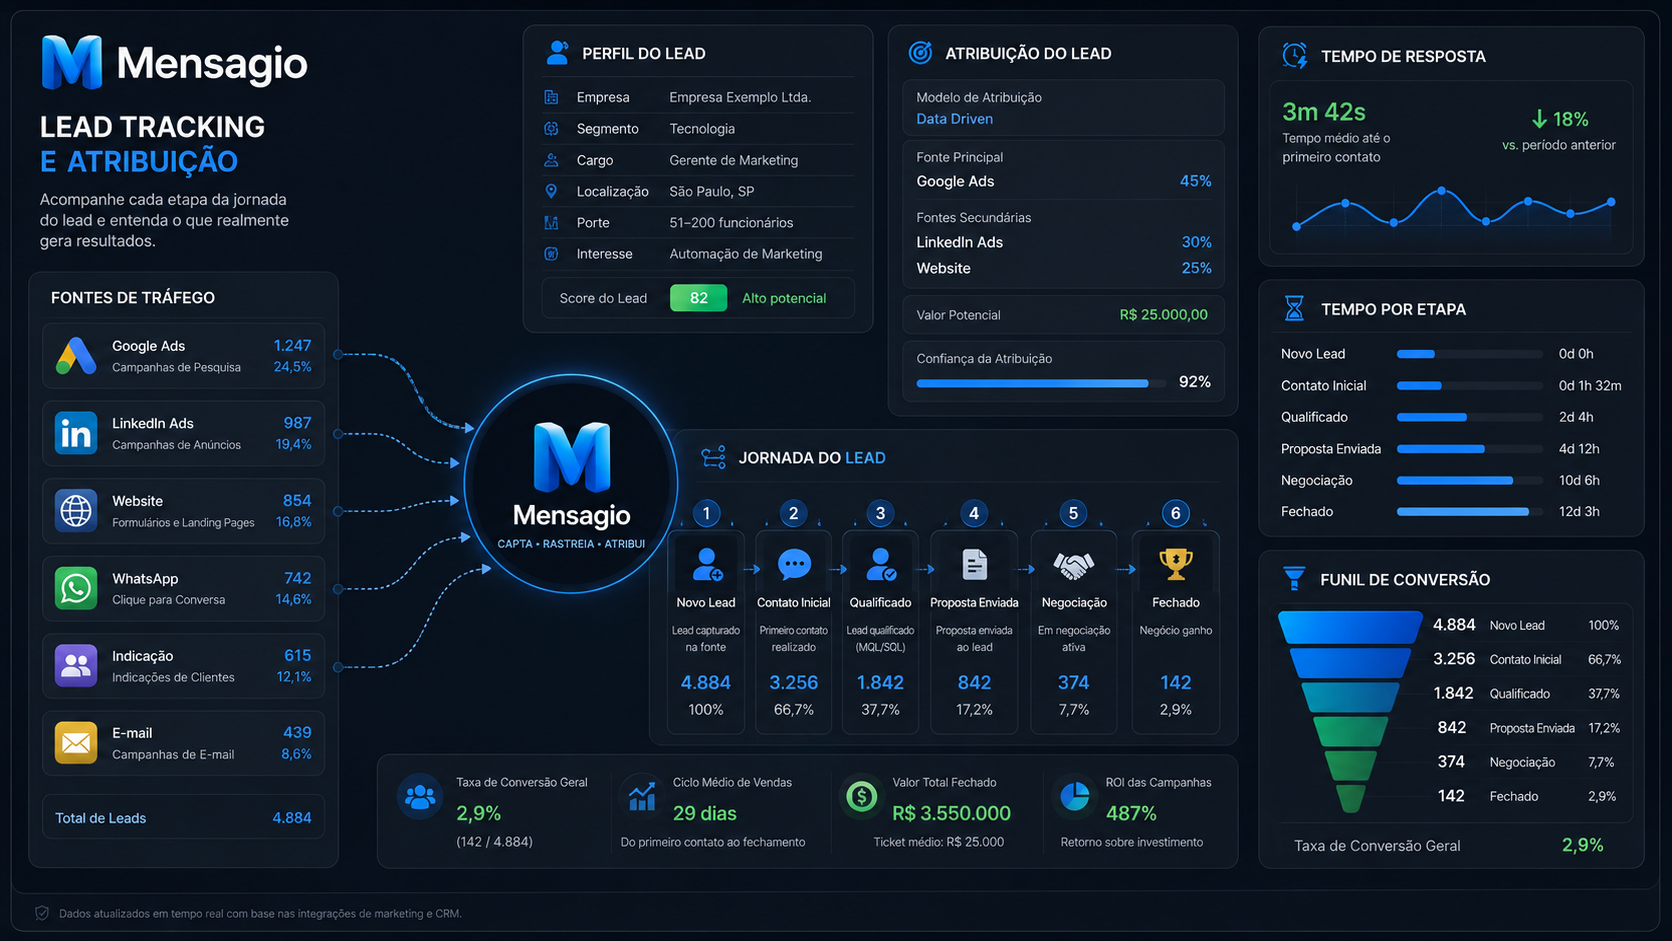
Task: Click the green score badge 82
Action: click(x=698, y=298)
